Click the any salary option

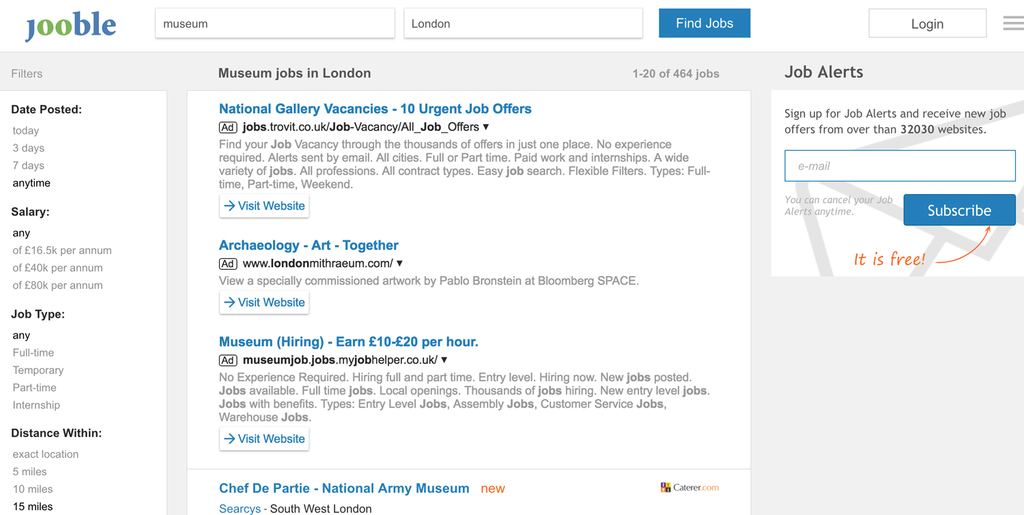[x=21, y=233]
